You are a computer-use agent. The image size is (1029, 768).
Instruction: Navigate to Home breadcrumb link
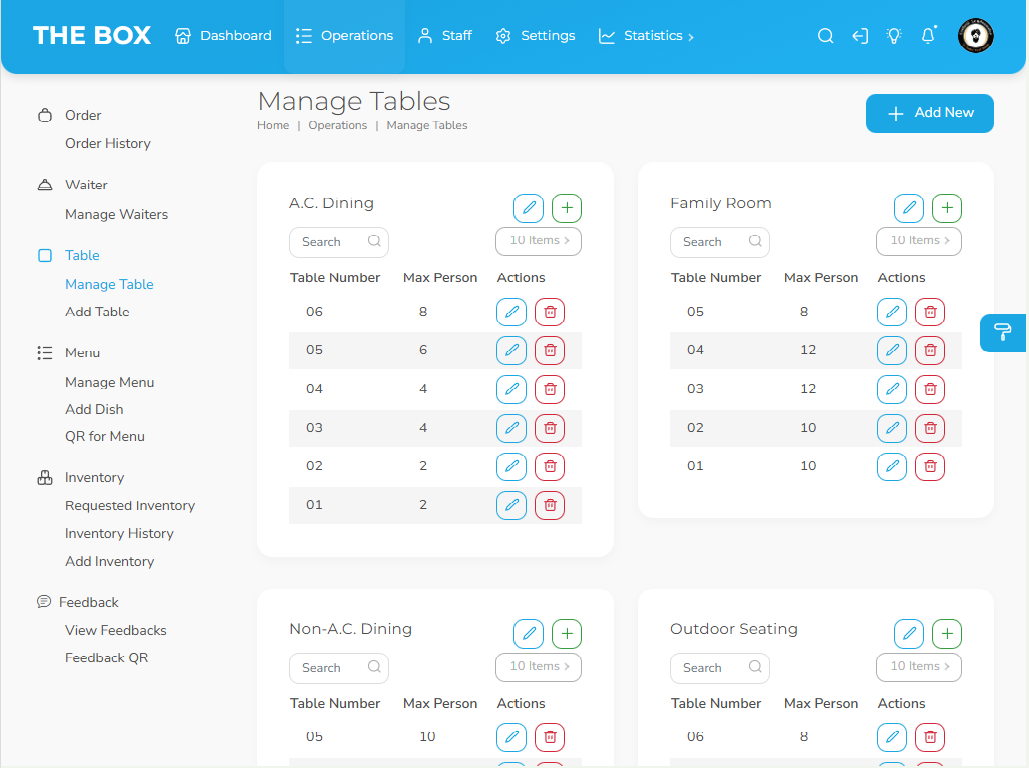click(273, 126)
